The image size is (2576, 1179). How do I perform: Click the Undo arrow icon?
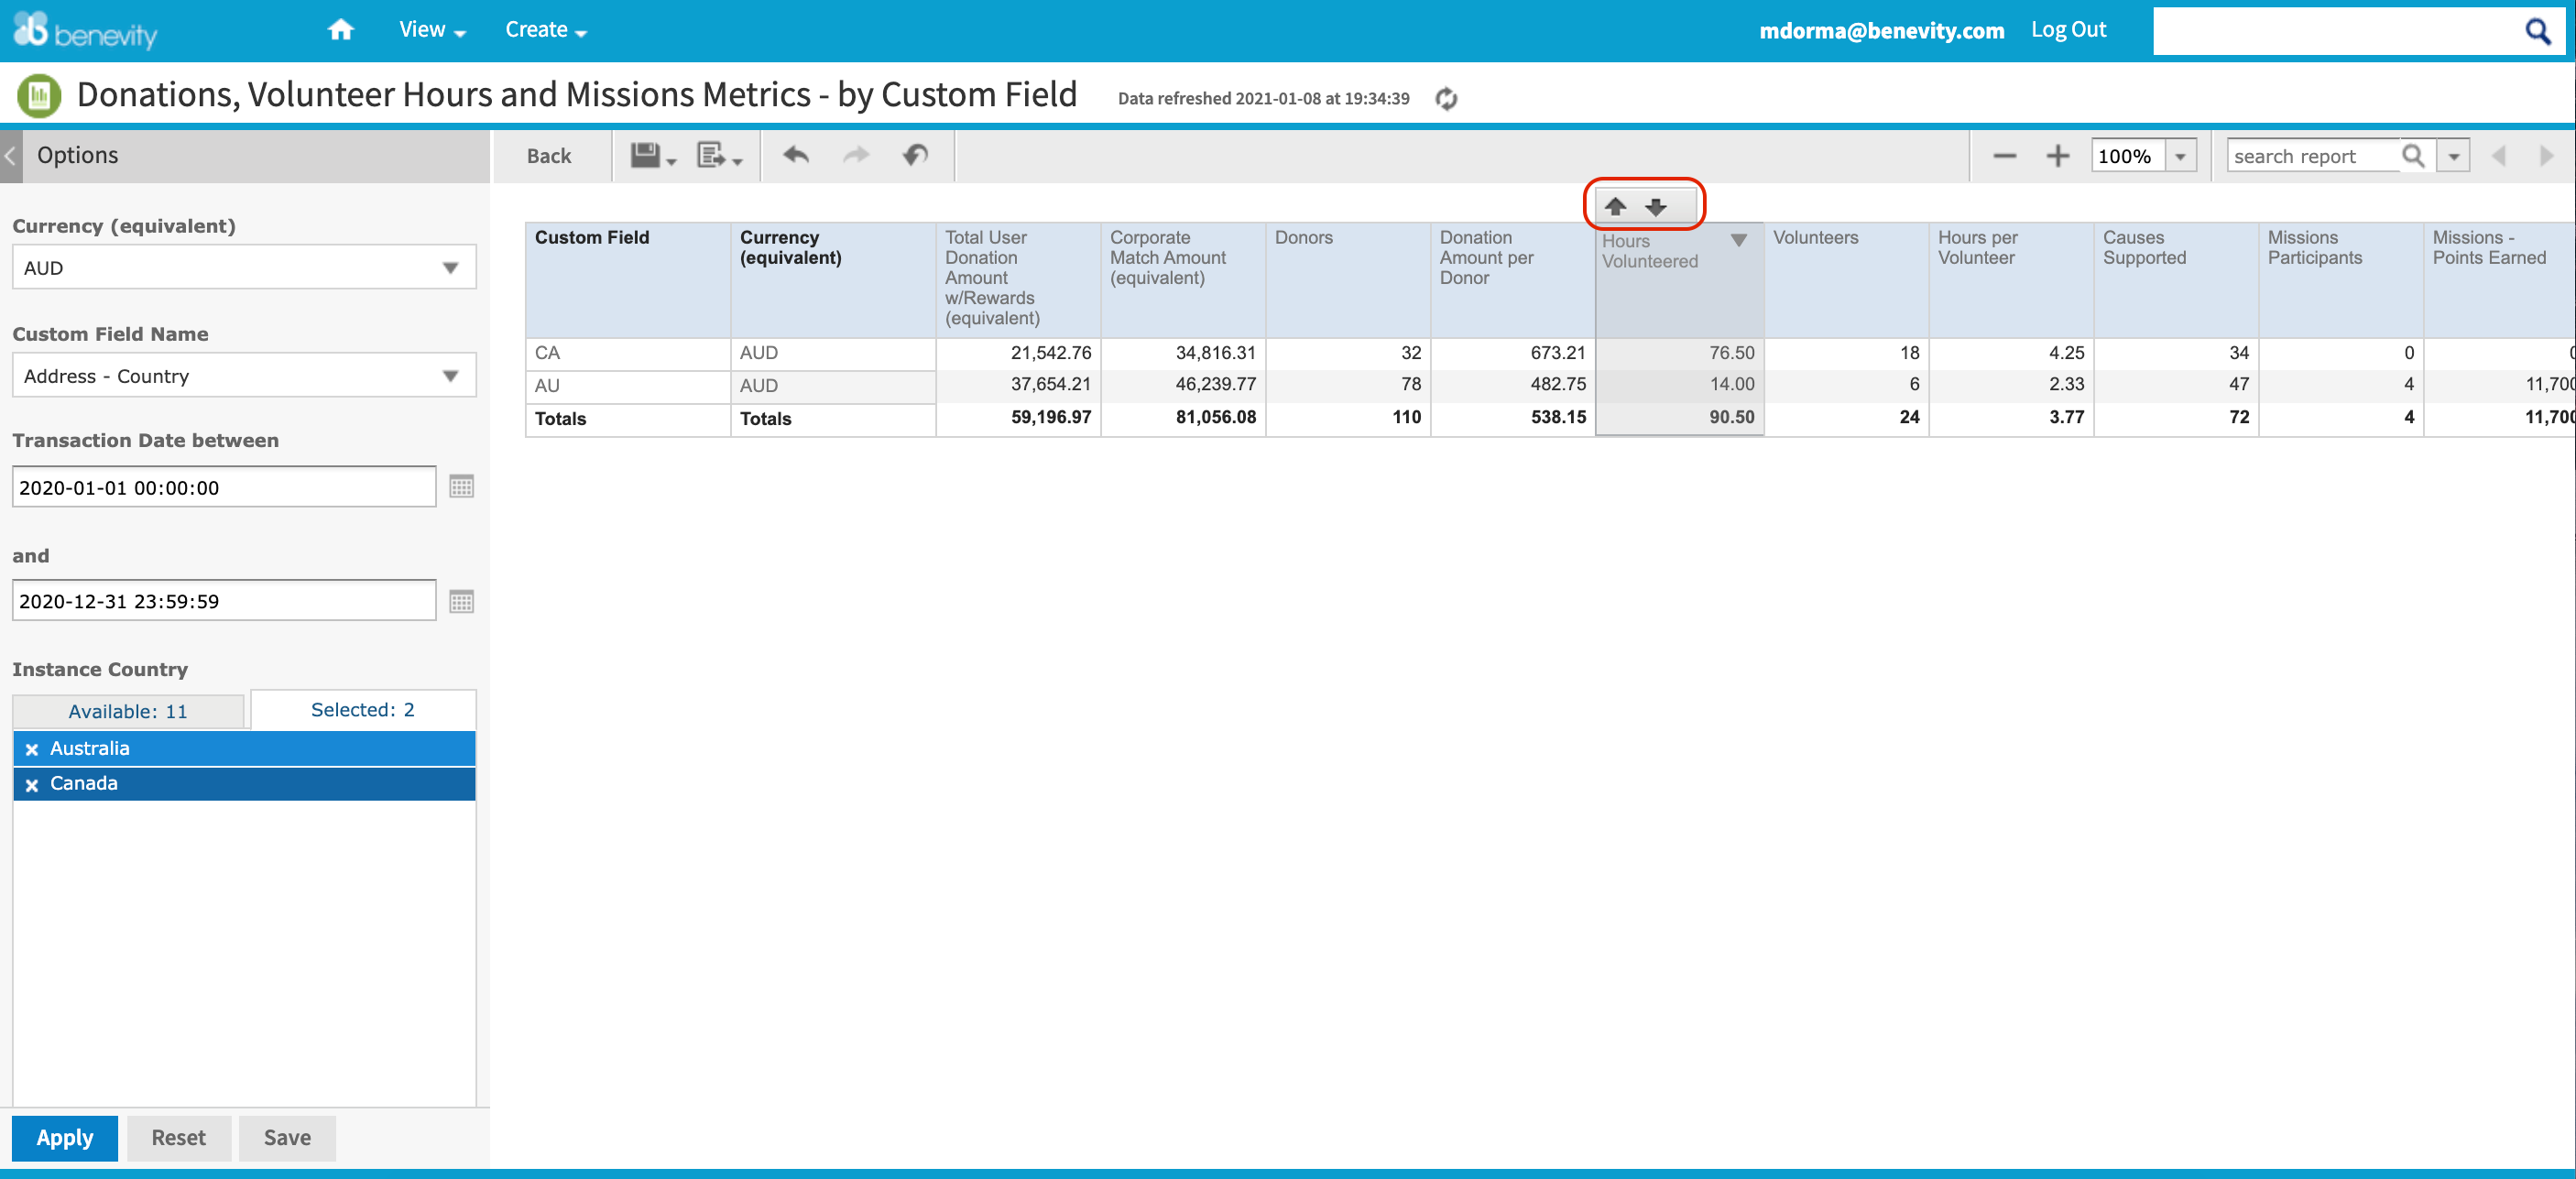[796, 155]
